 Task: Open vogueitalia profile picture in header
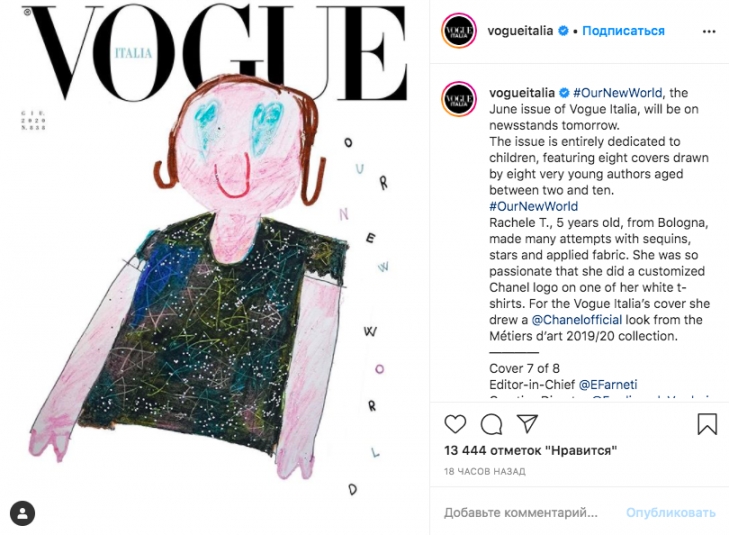(x=459, y=31)
